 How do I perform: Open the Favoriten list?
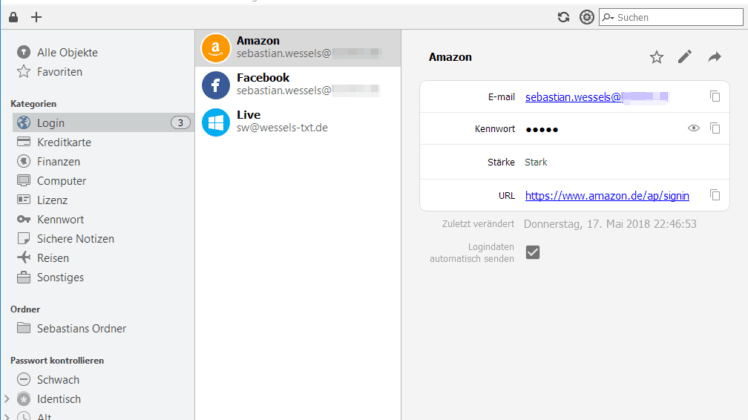[x=50, y=72]
